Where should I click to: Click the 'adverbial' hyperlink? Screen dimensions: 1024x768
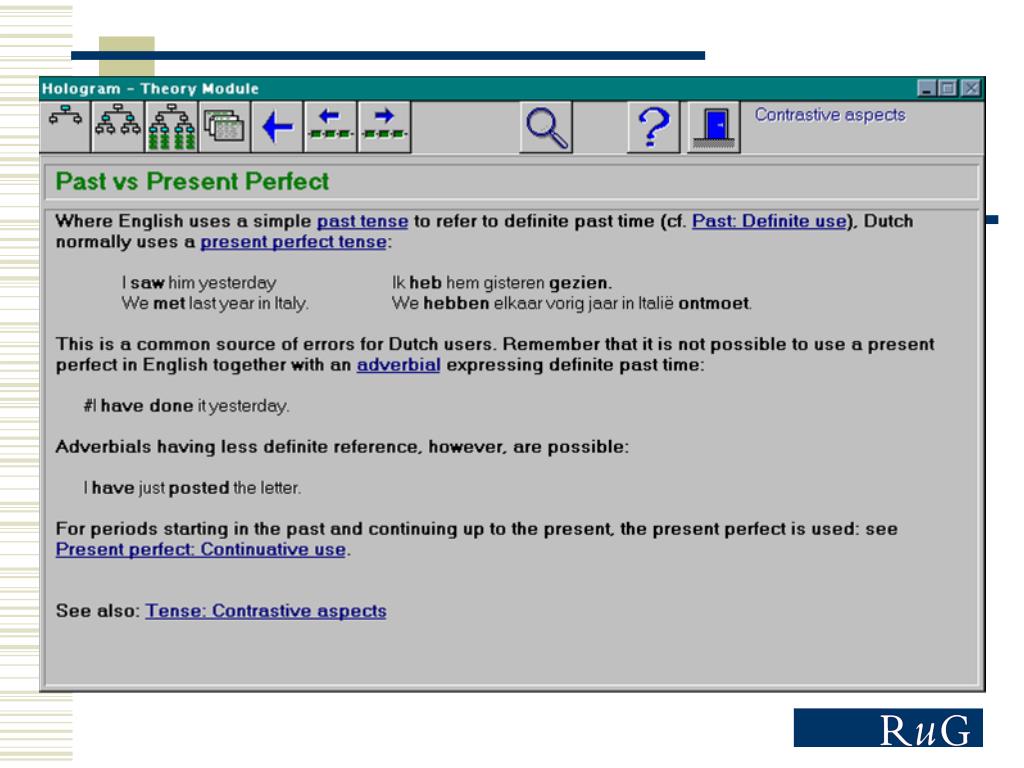(x=398, y=365)
